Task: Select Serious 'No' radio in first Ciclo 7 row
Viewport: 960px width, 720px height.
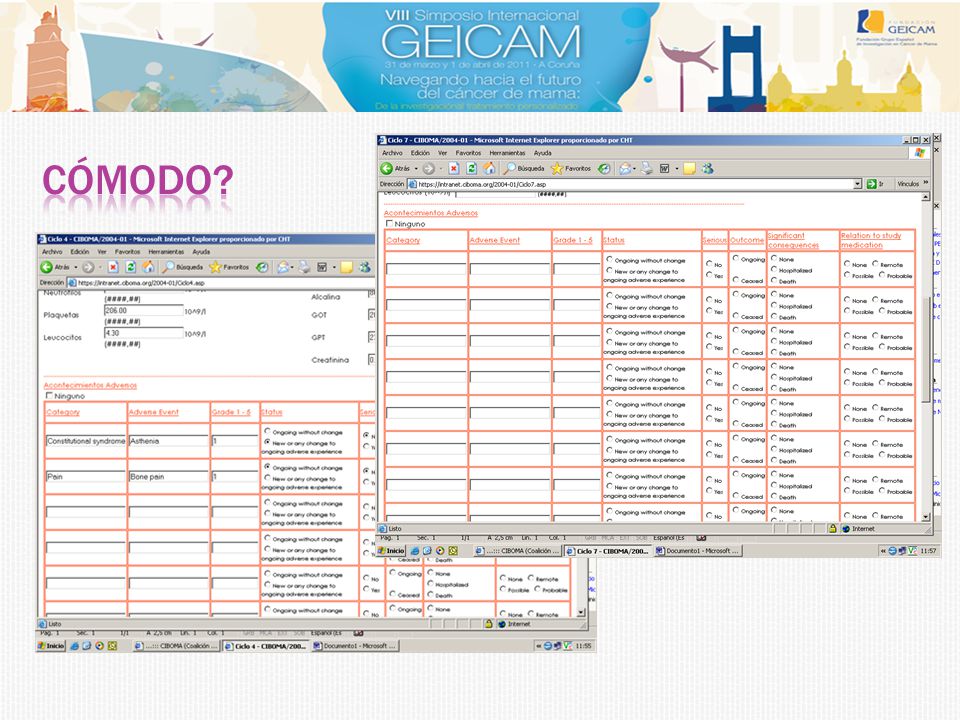Action: pyautogui.click(x=709, y=264)
